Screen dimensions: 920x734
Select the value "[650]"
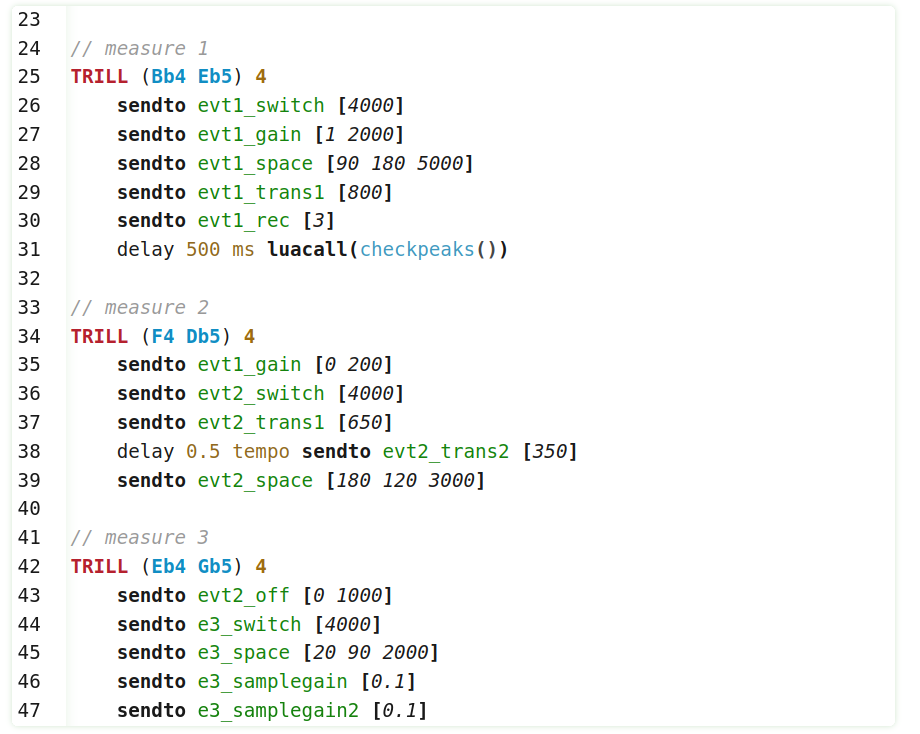[365, 422]
